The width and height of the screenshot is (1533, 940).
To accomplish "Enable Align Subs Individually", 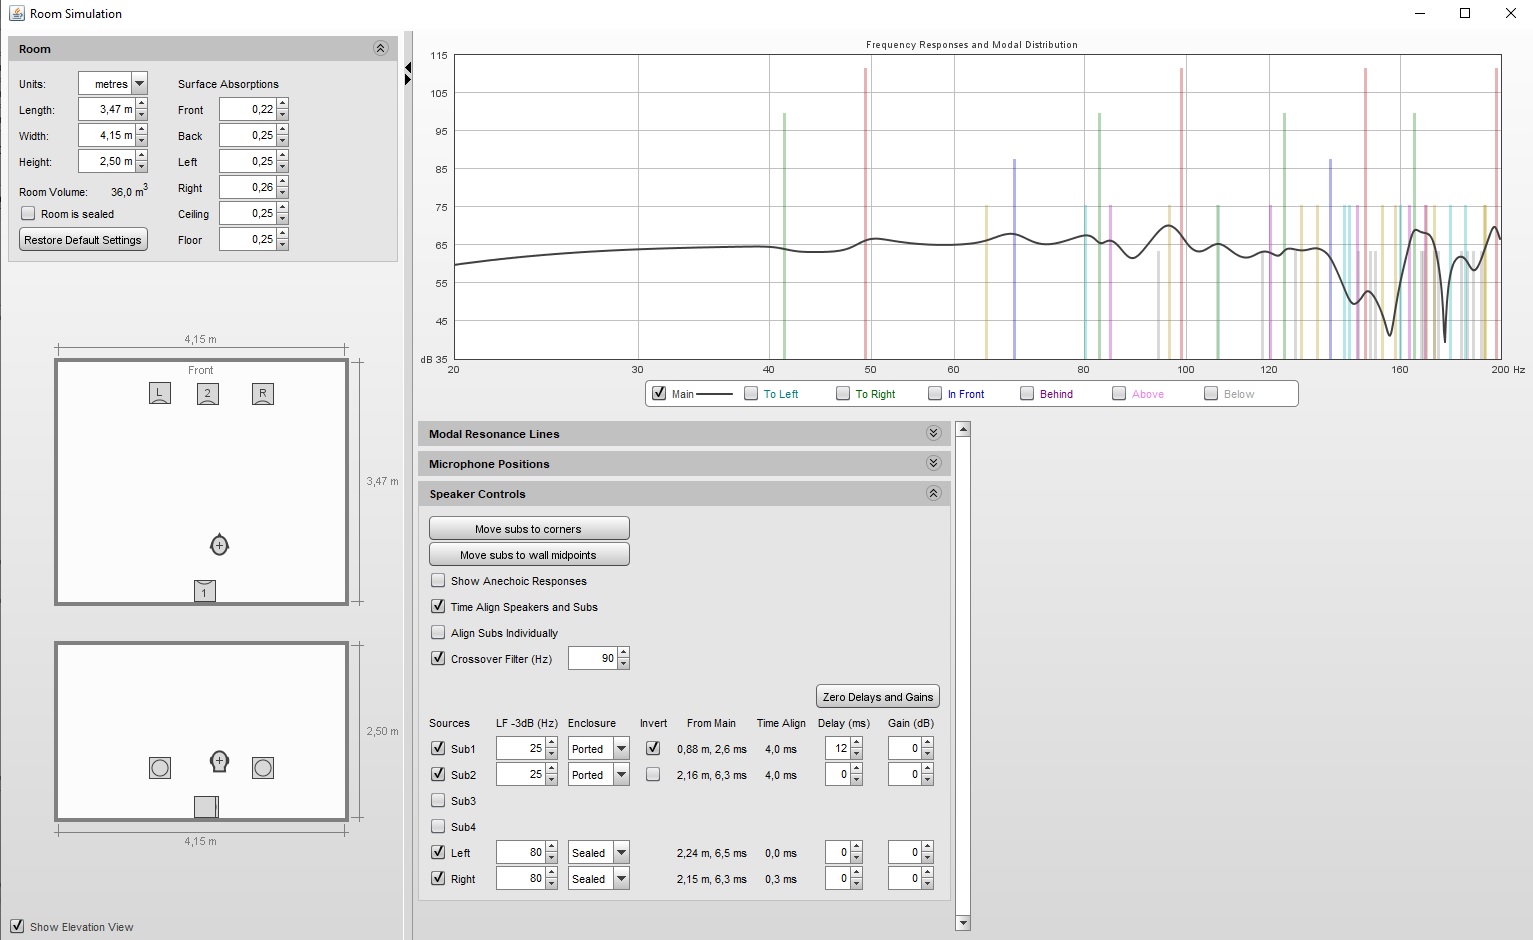I will 438,632.
